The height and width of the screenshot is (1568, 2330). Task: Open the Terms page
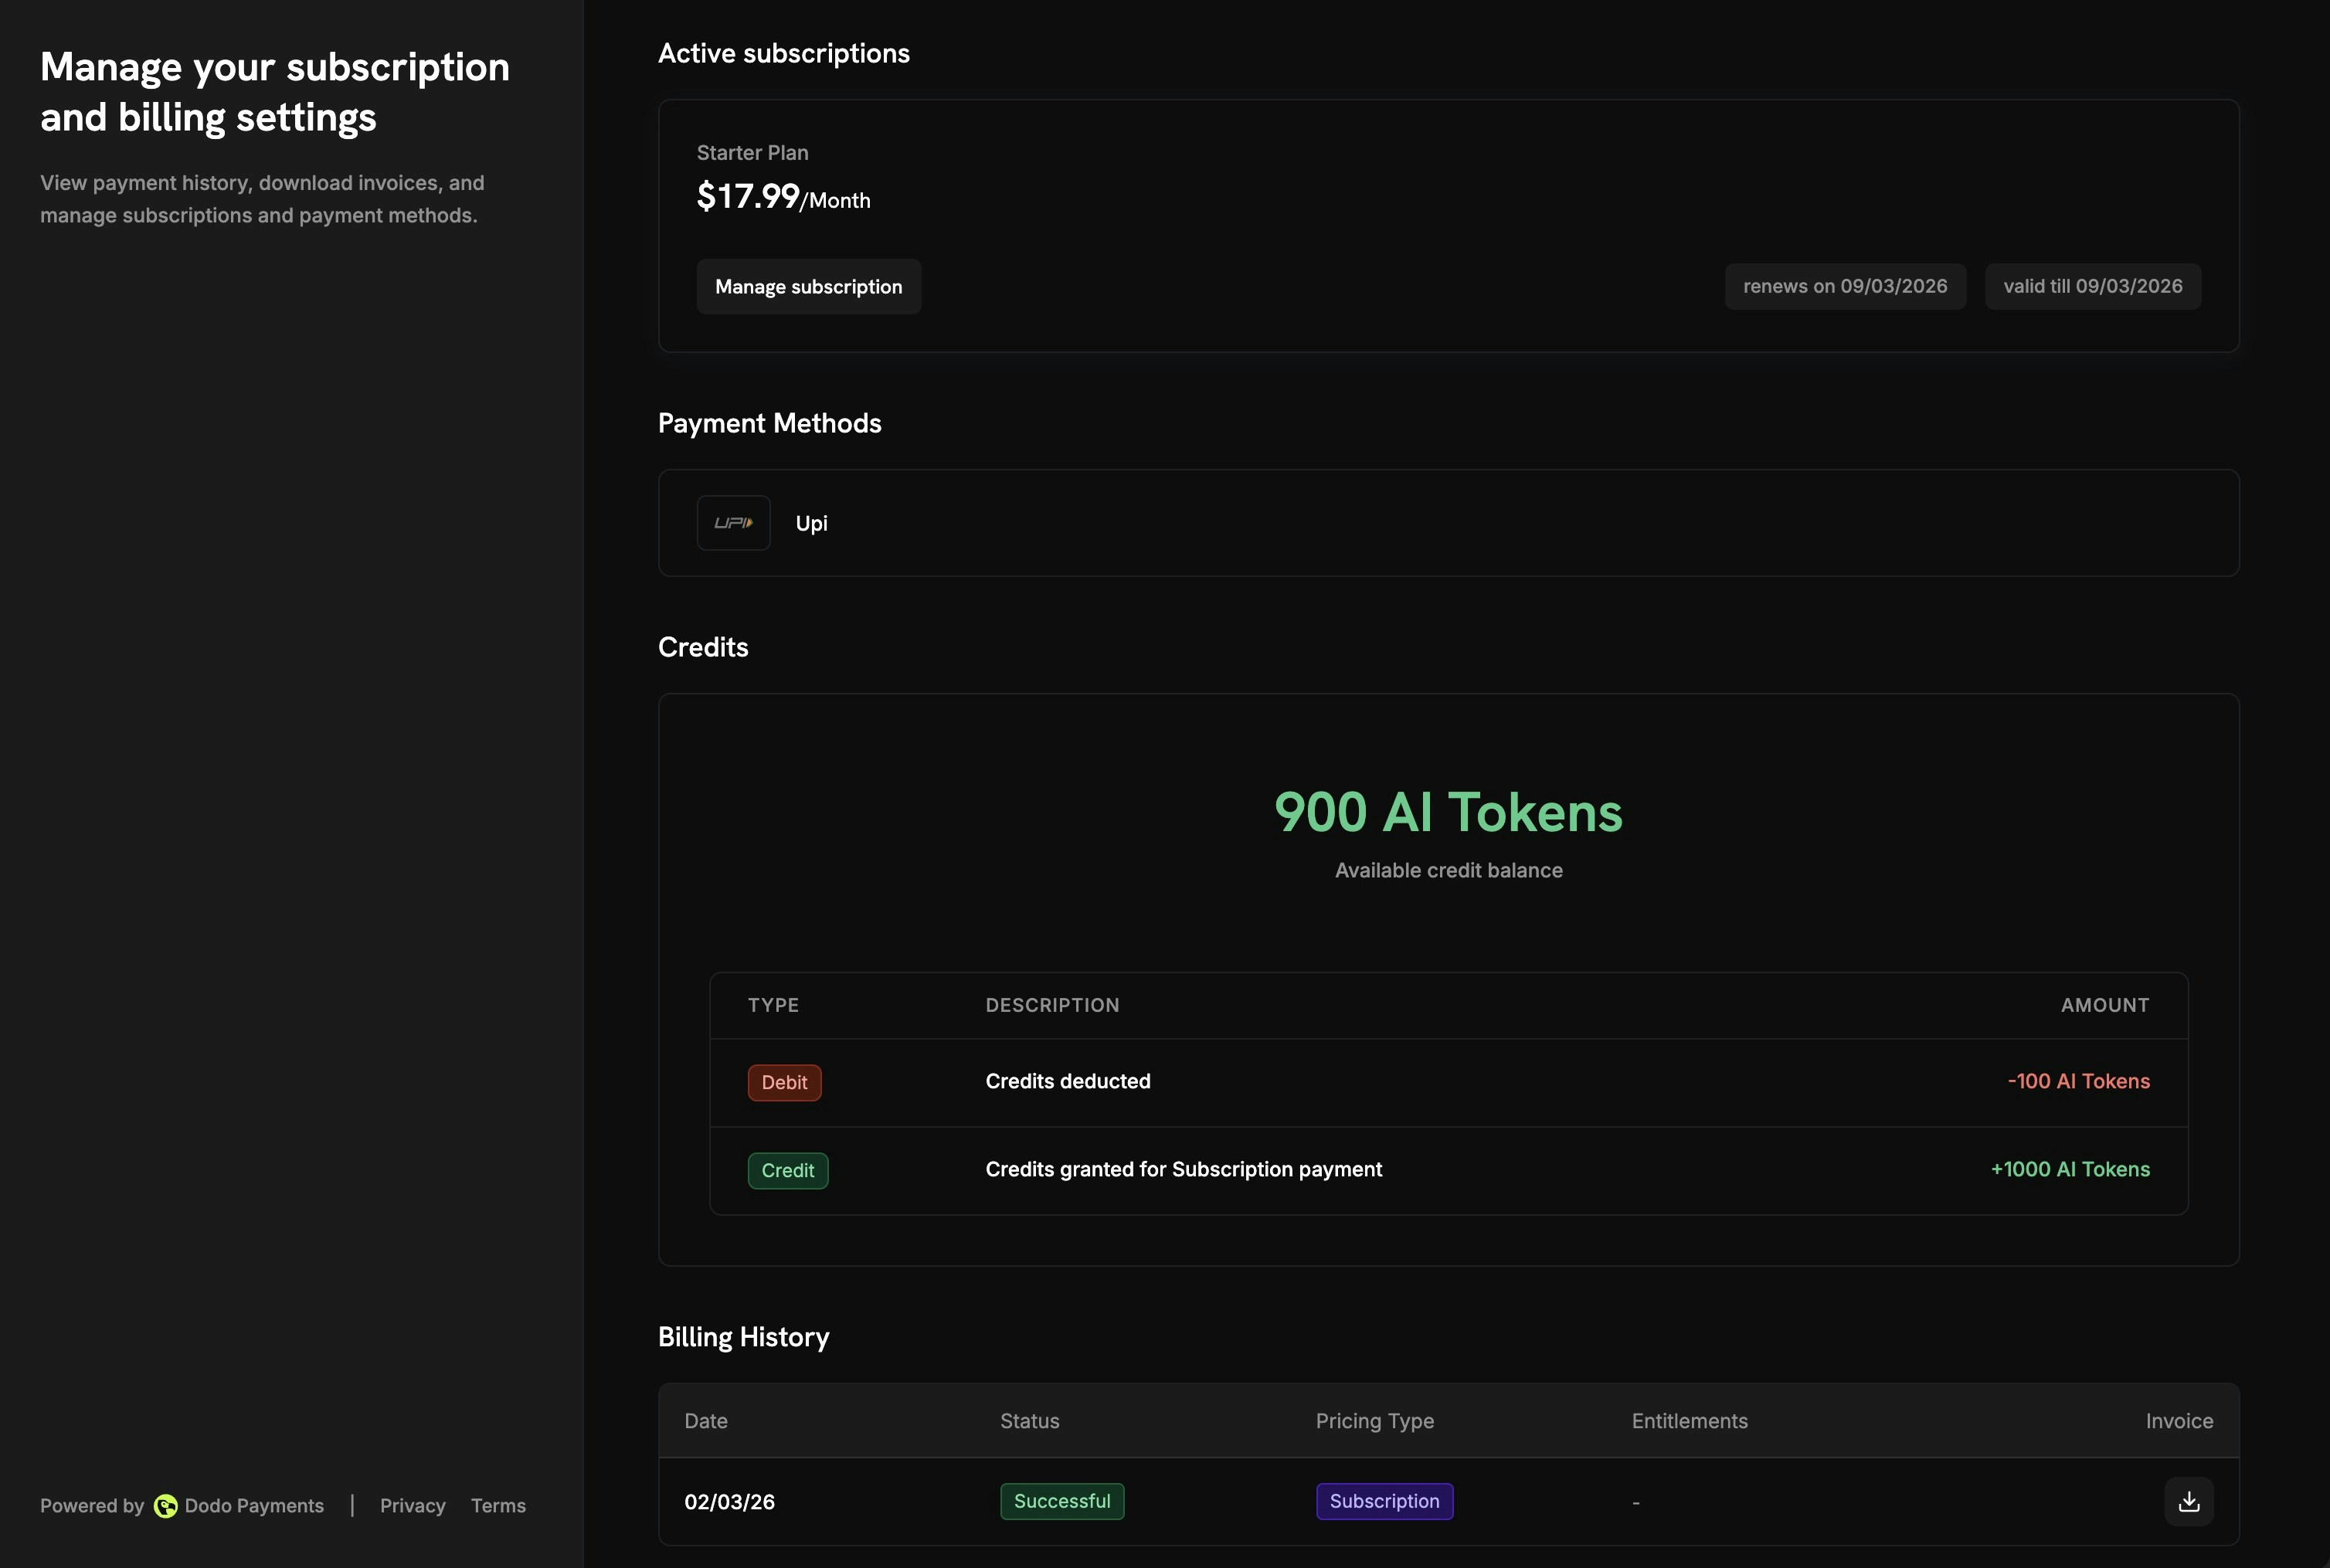pyautogui.click(x=499, y=1505)
